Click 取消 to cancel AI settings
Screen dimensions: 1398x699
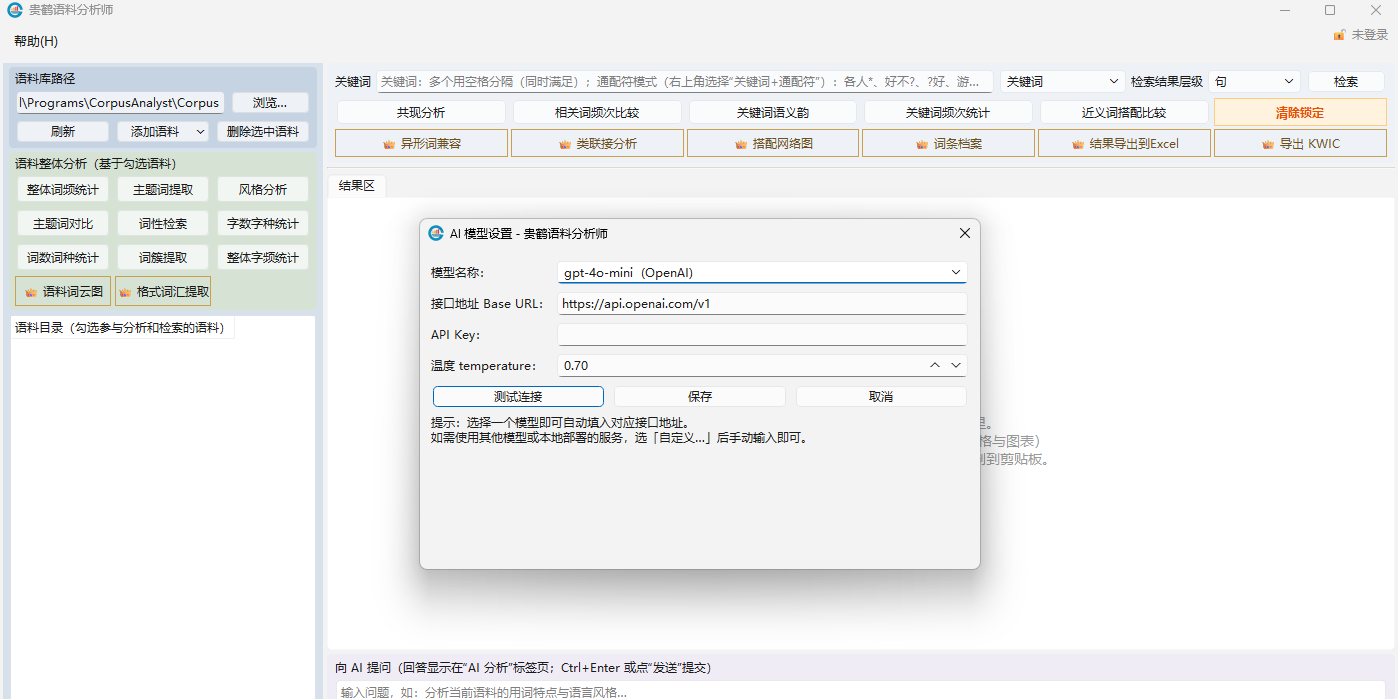point(881,397)
